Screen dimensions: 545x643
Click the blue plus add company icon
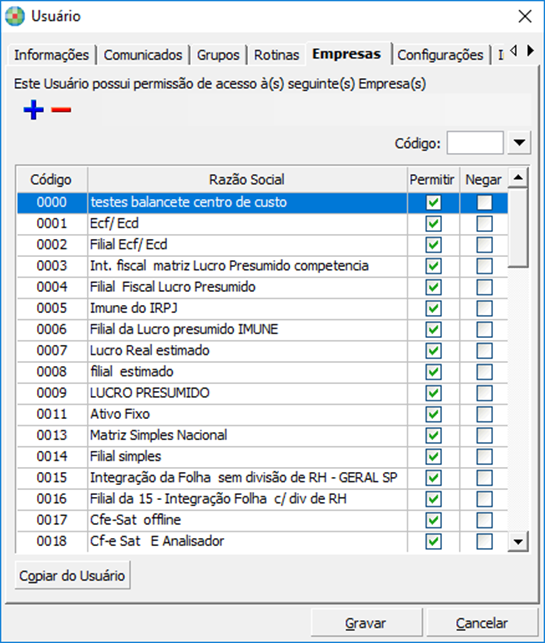tap(34, 110)
